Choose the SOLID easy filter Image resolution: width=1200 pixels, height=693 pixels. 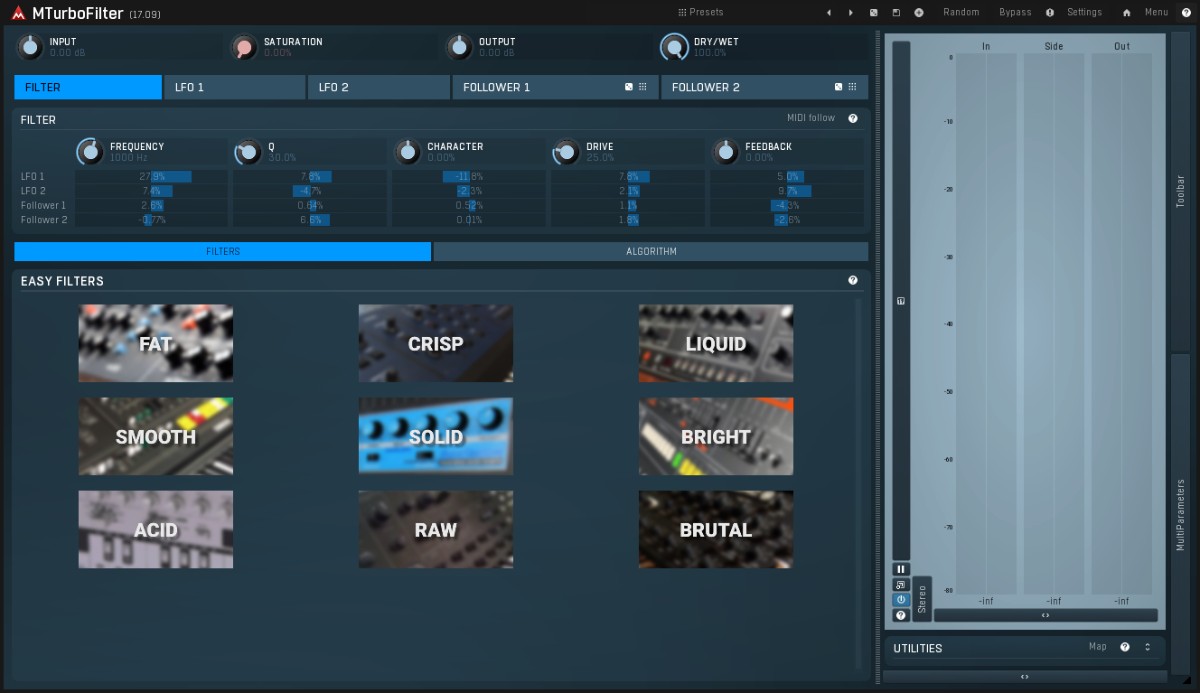[x=436, y=436]
